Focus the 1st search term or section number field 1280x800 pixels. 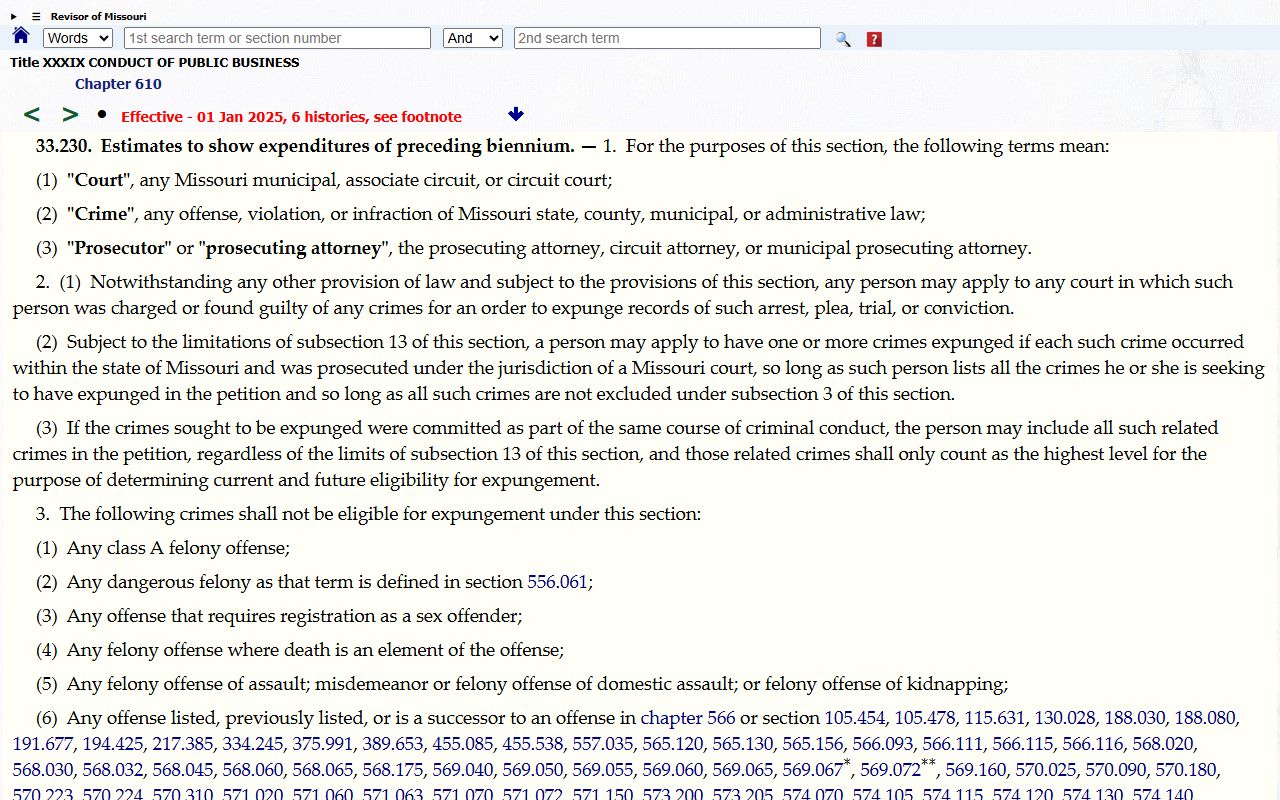pos(278,38)
